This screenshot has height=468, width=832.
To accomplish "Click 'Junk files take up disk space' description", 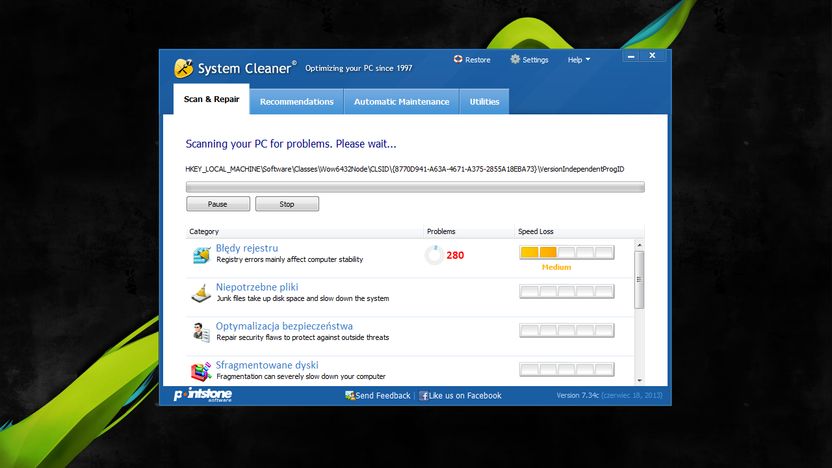I will coord(302,299).
